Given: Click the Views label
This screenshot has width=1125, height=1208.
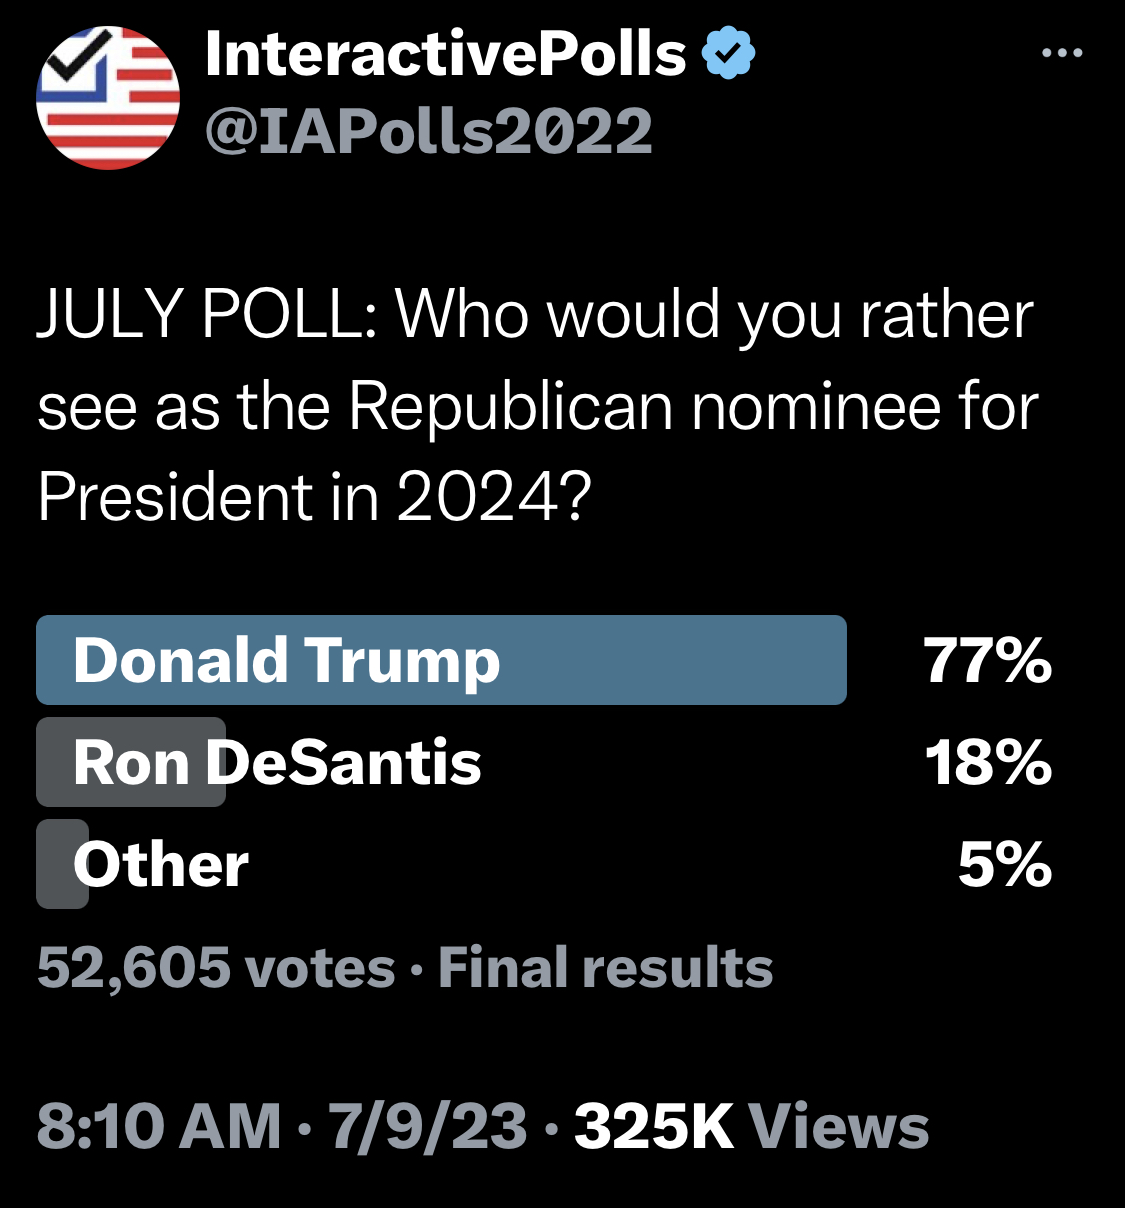Looking at the screenshot, I should pyautogui.click(x=840, y=1127).
